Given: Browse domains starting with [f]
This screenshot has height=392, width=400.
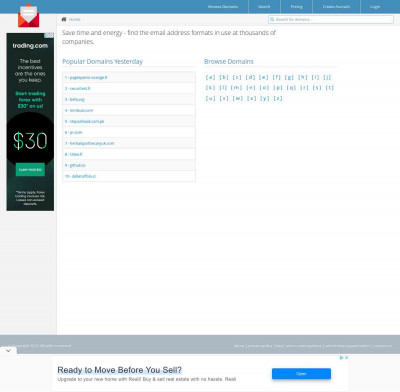Looking at the screenshot, I should [277, 77].
